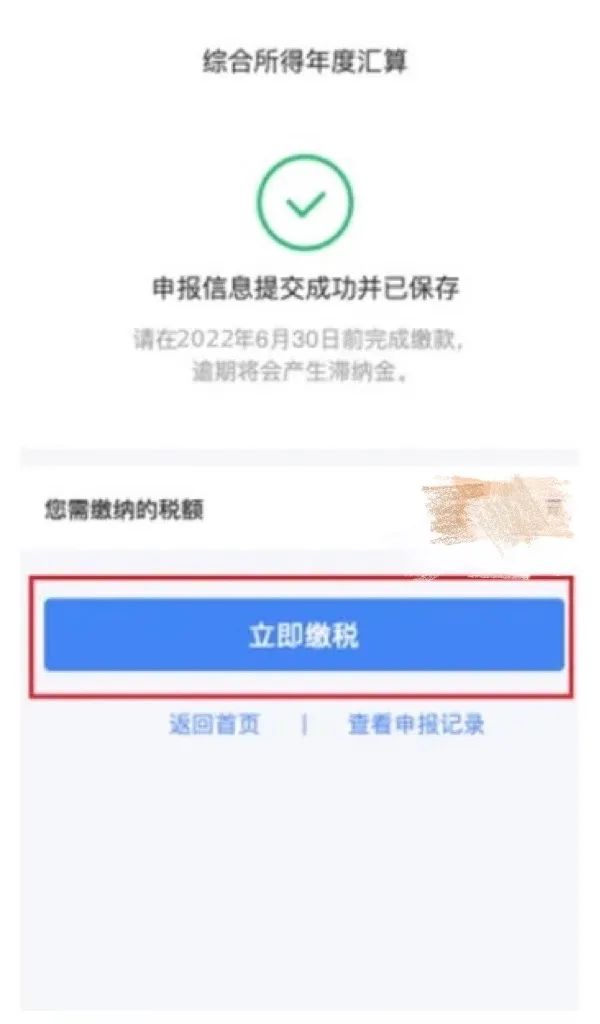Click the 综合所得年度汇算 page title
This screenshot has width=600, height=1024.
click(x=305, y=62)
